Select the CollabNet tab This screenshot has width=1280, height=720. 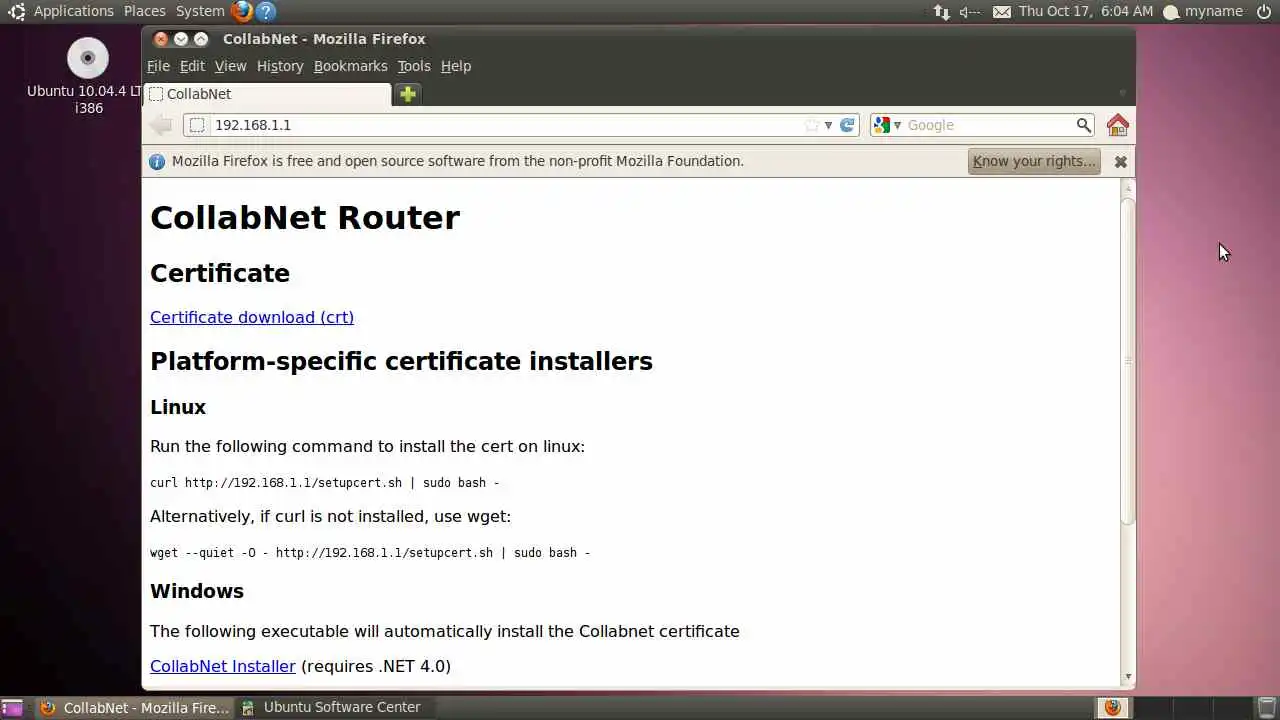click(x=267, y=94)
